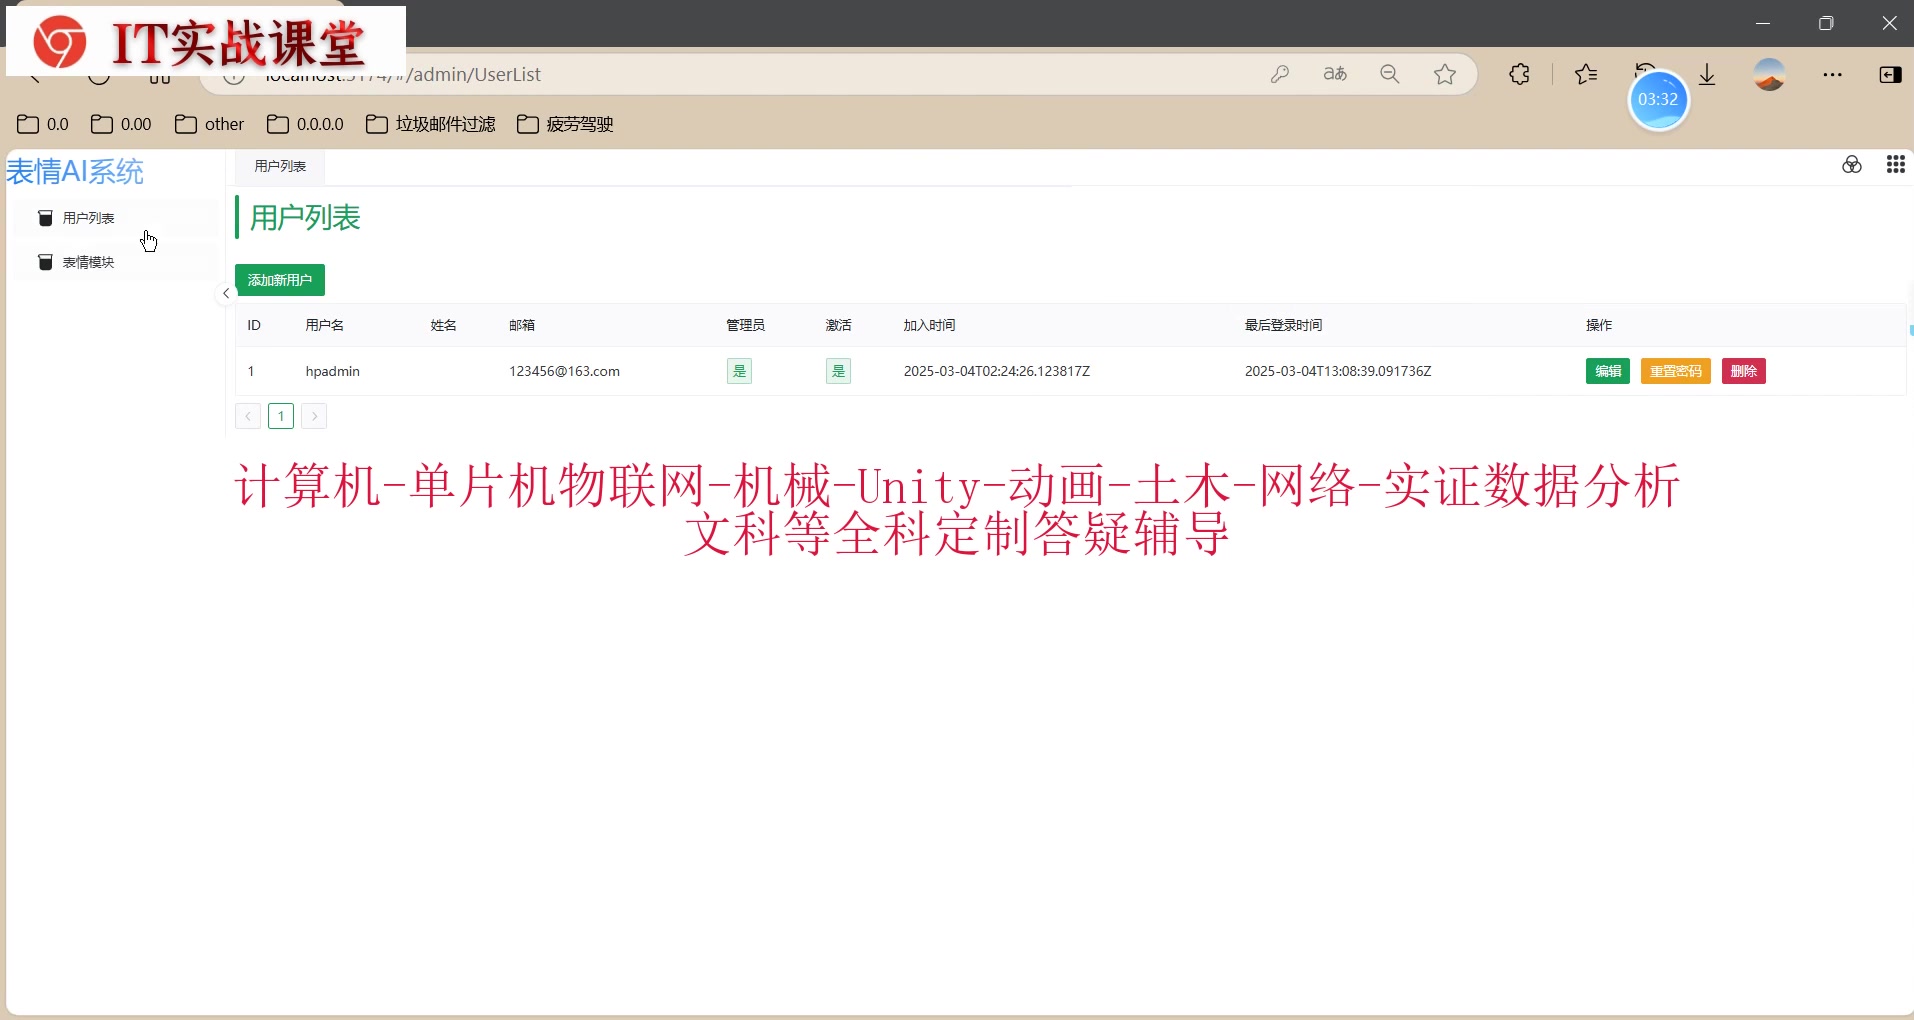Open the browser extensions puzzle icon

1520,74
